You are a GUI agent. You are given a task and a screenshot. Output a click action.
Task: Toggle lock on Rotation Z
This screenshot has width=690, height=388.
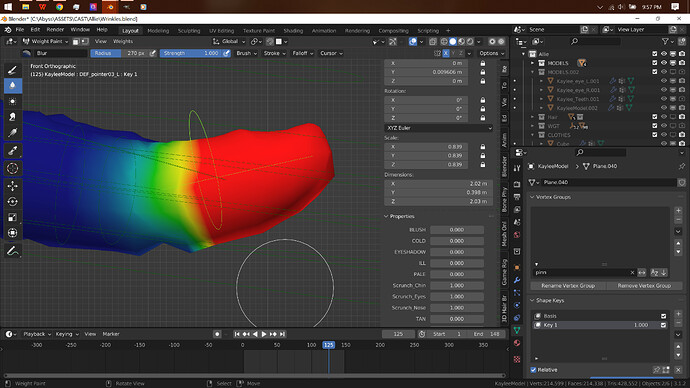tap(483, 118)
